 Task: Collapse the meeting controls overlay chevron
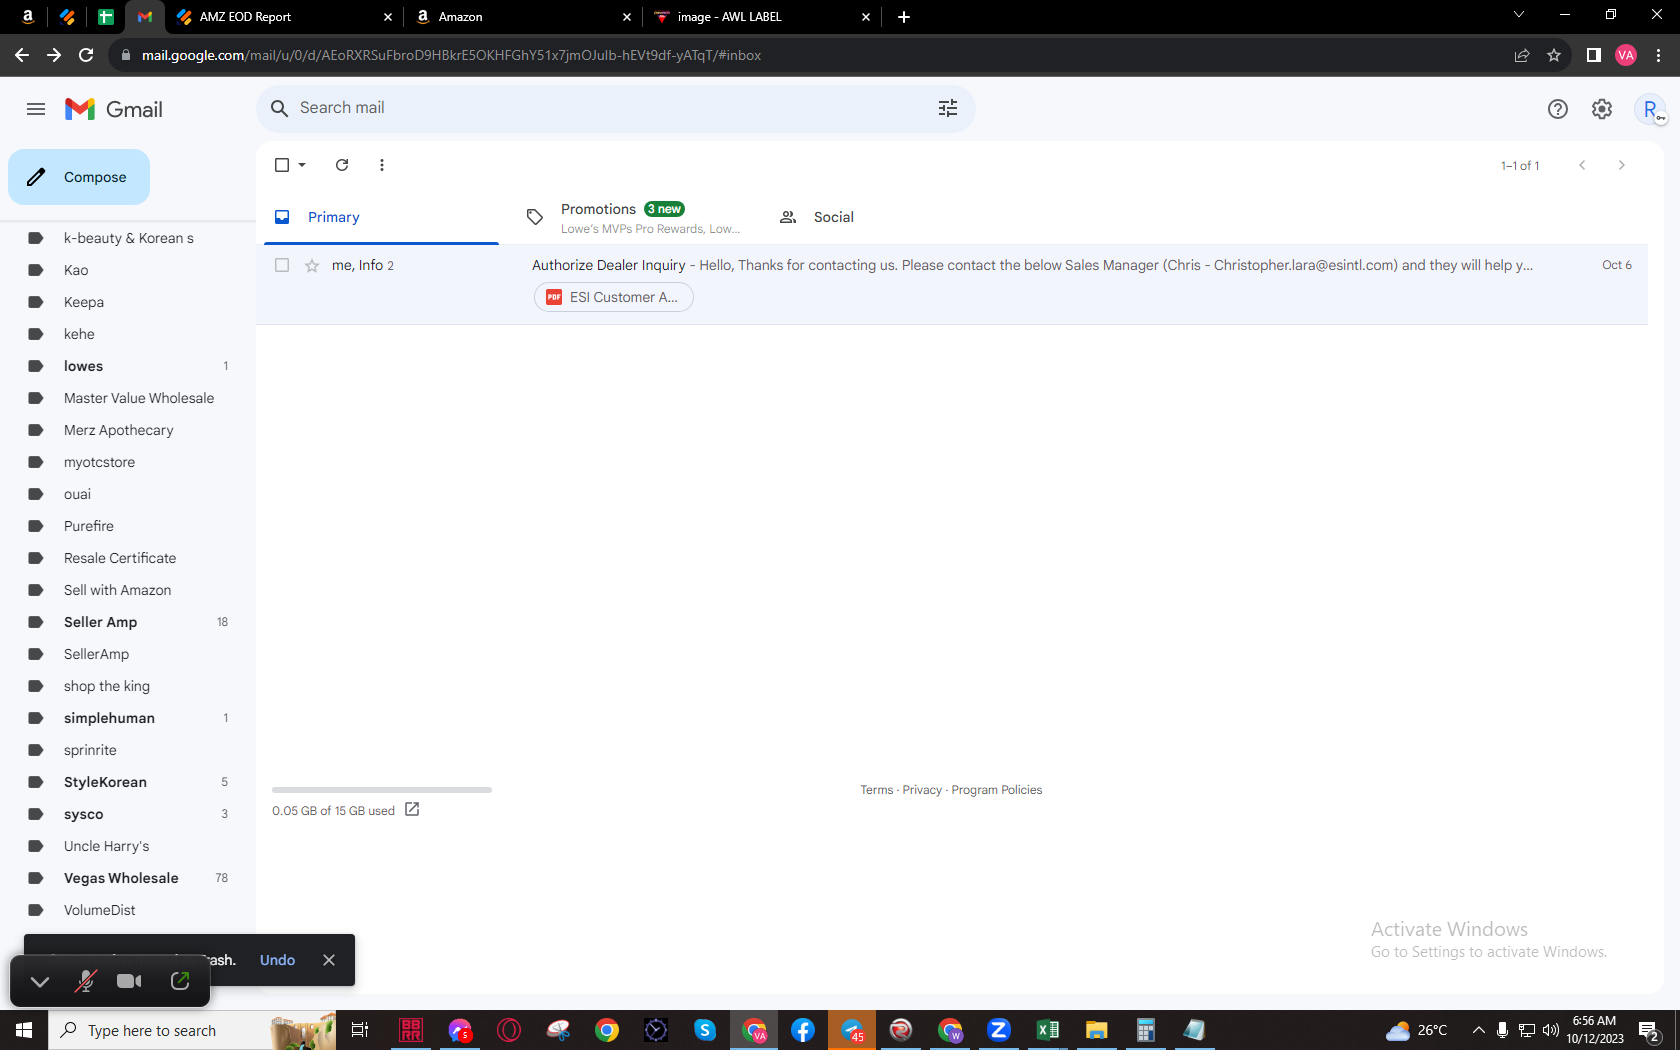pos(40,981)
